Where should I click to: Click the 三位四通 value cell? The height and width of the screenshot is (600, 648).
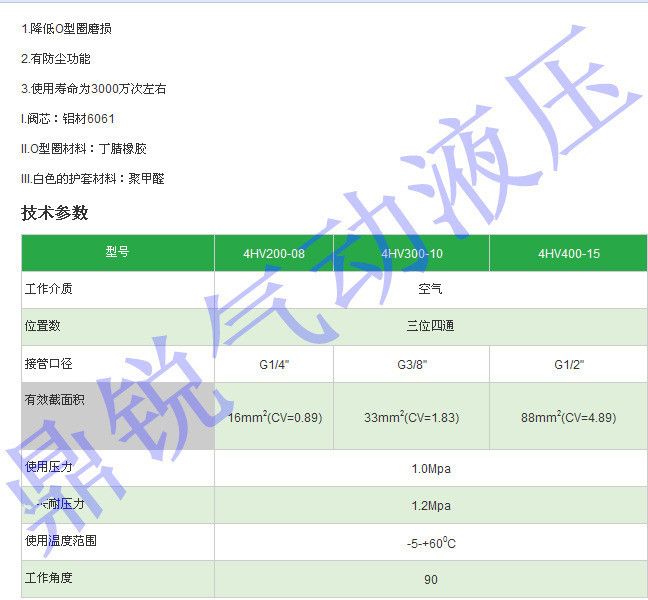click(430, 327)
